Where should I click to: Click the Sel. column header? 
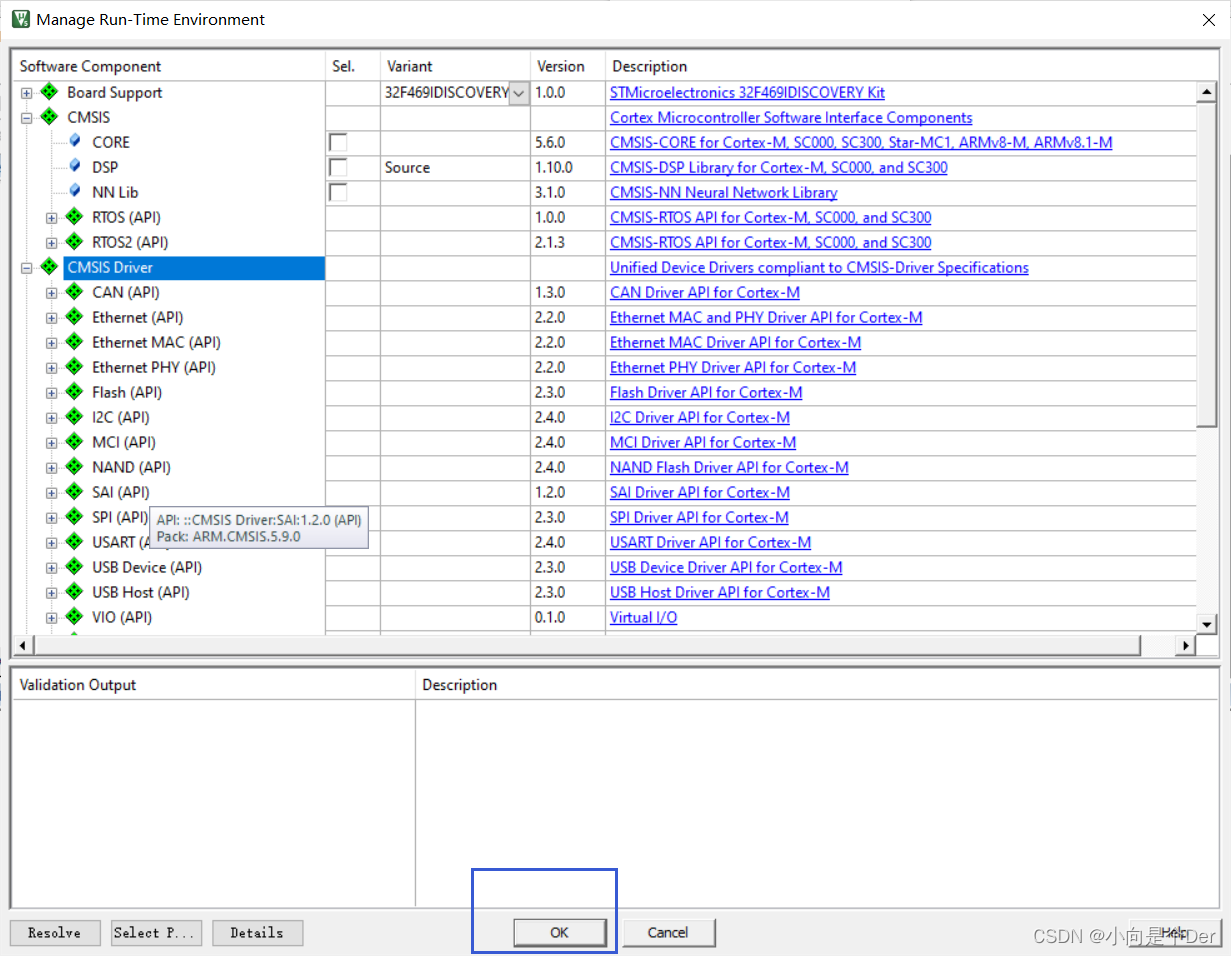(x=353, y=66)
